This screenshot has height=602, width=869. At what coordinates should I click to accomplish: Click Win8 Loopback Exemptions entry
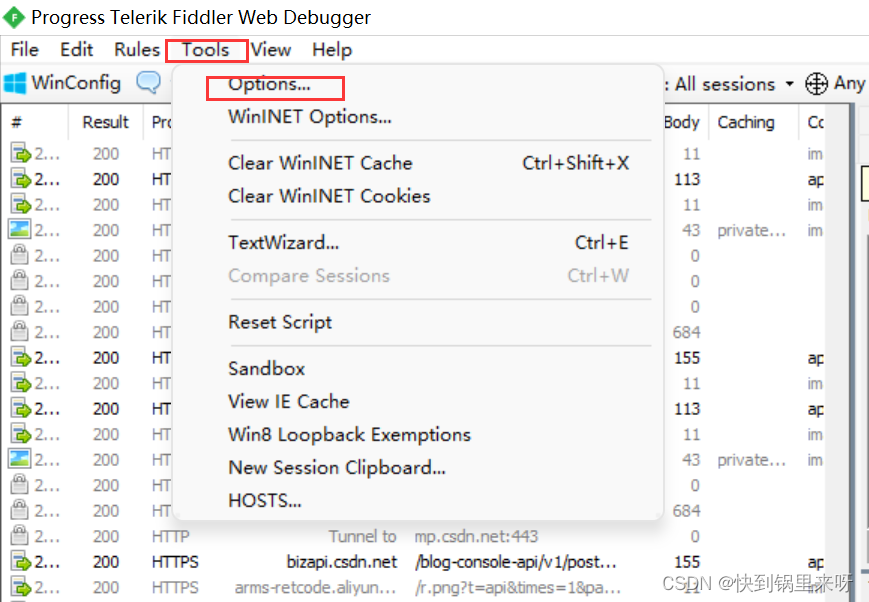click(x=349, y=435)
